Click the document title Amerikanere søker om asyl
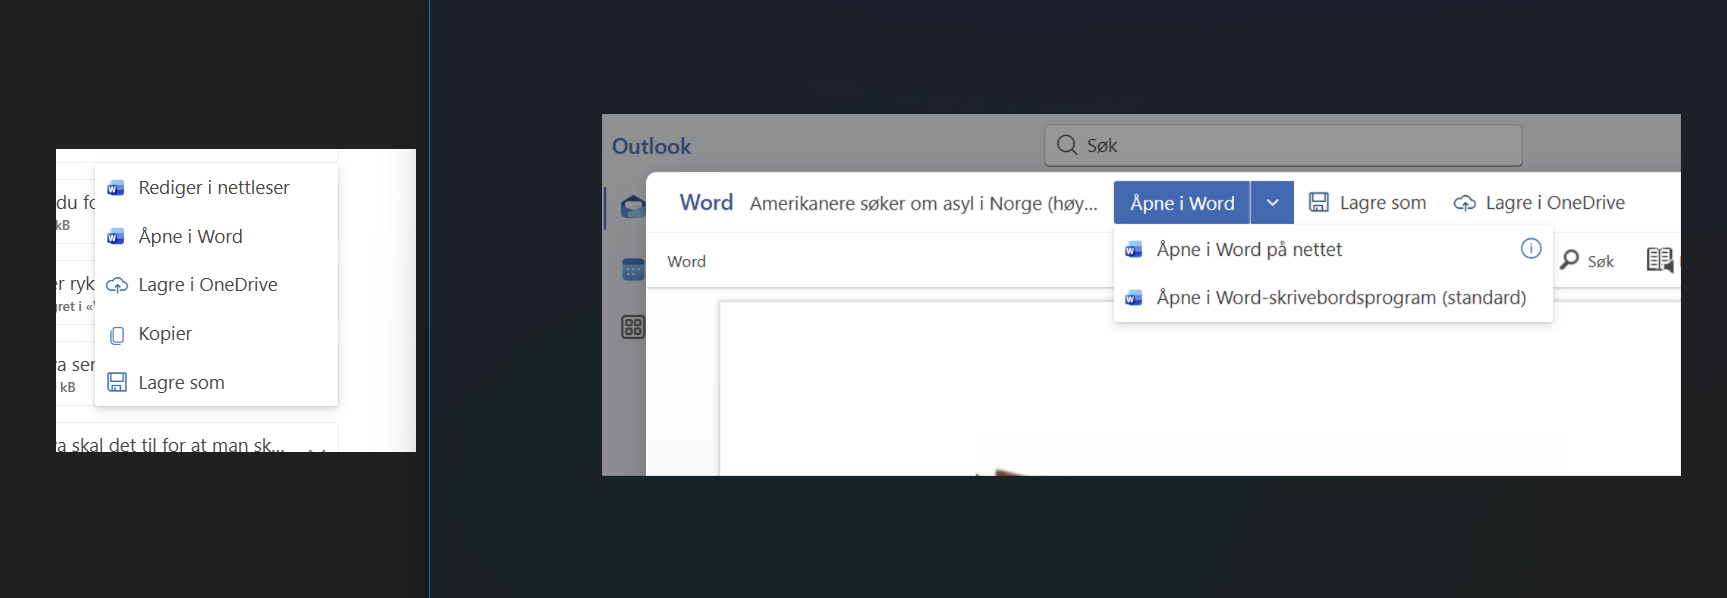The width and height of the screenshot is (1727, 598). [x=923, y=204]
